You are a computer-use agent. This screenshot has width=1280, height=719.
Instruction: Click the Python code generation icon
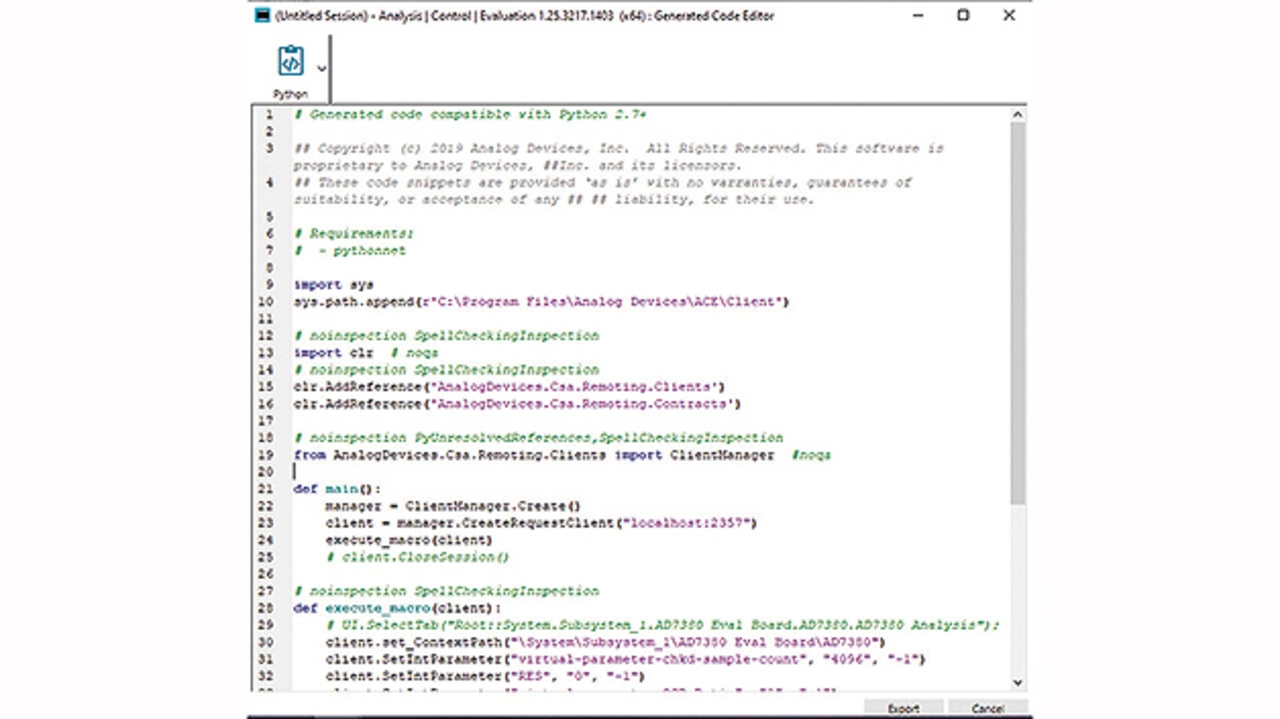tap(290, 61)
